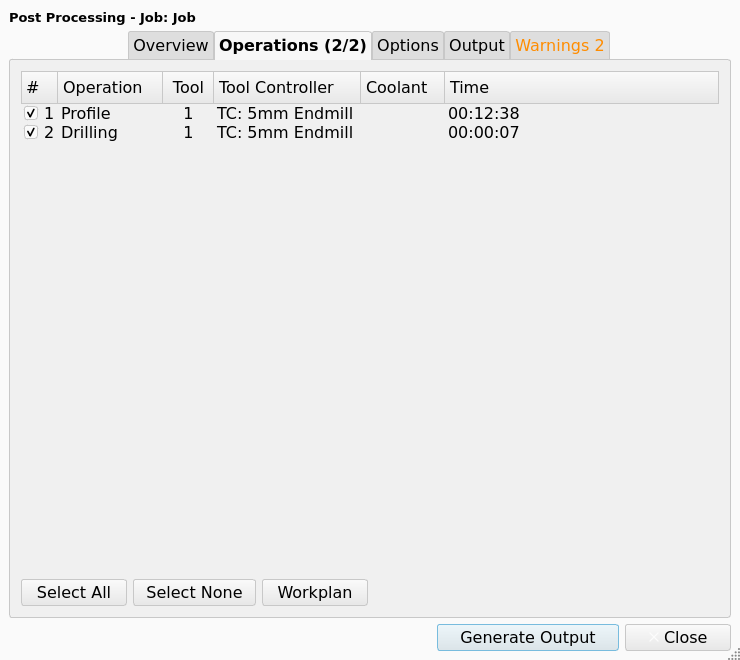Screen dimensions: 740x660
Task: Click the 00:12:38 time value
Action: [484, 113]
